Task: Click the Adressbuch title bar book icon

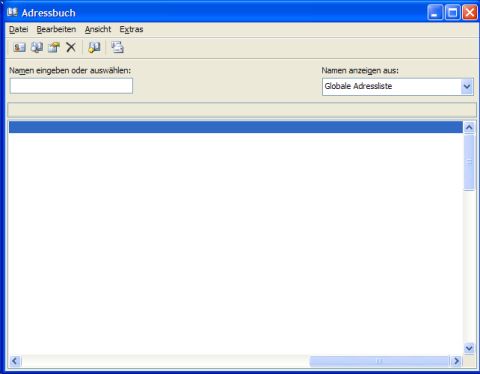Action: click(x=12, y=13)
